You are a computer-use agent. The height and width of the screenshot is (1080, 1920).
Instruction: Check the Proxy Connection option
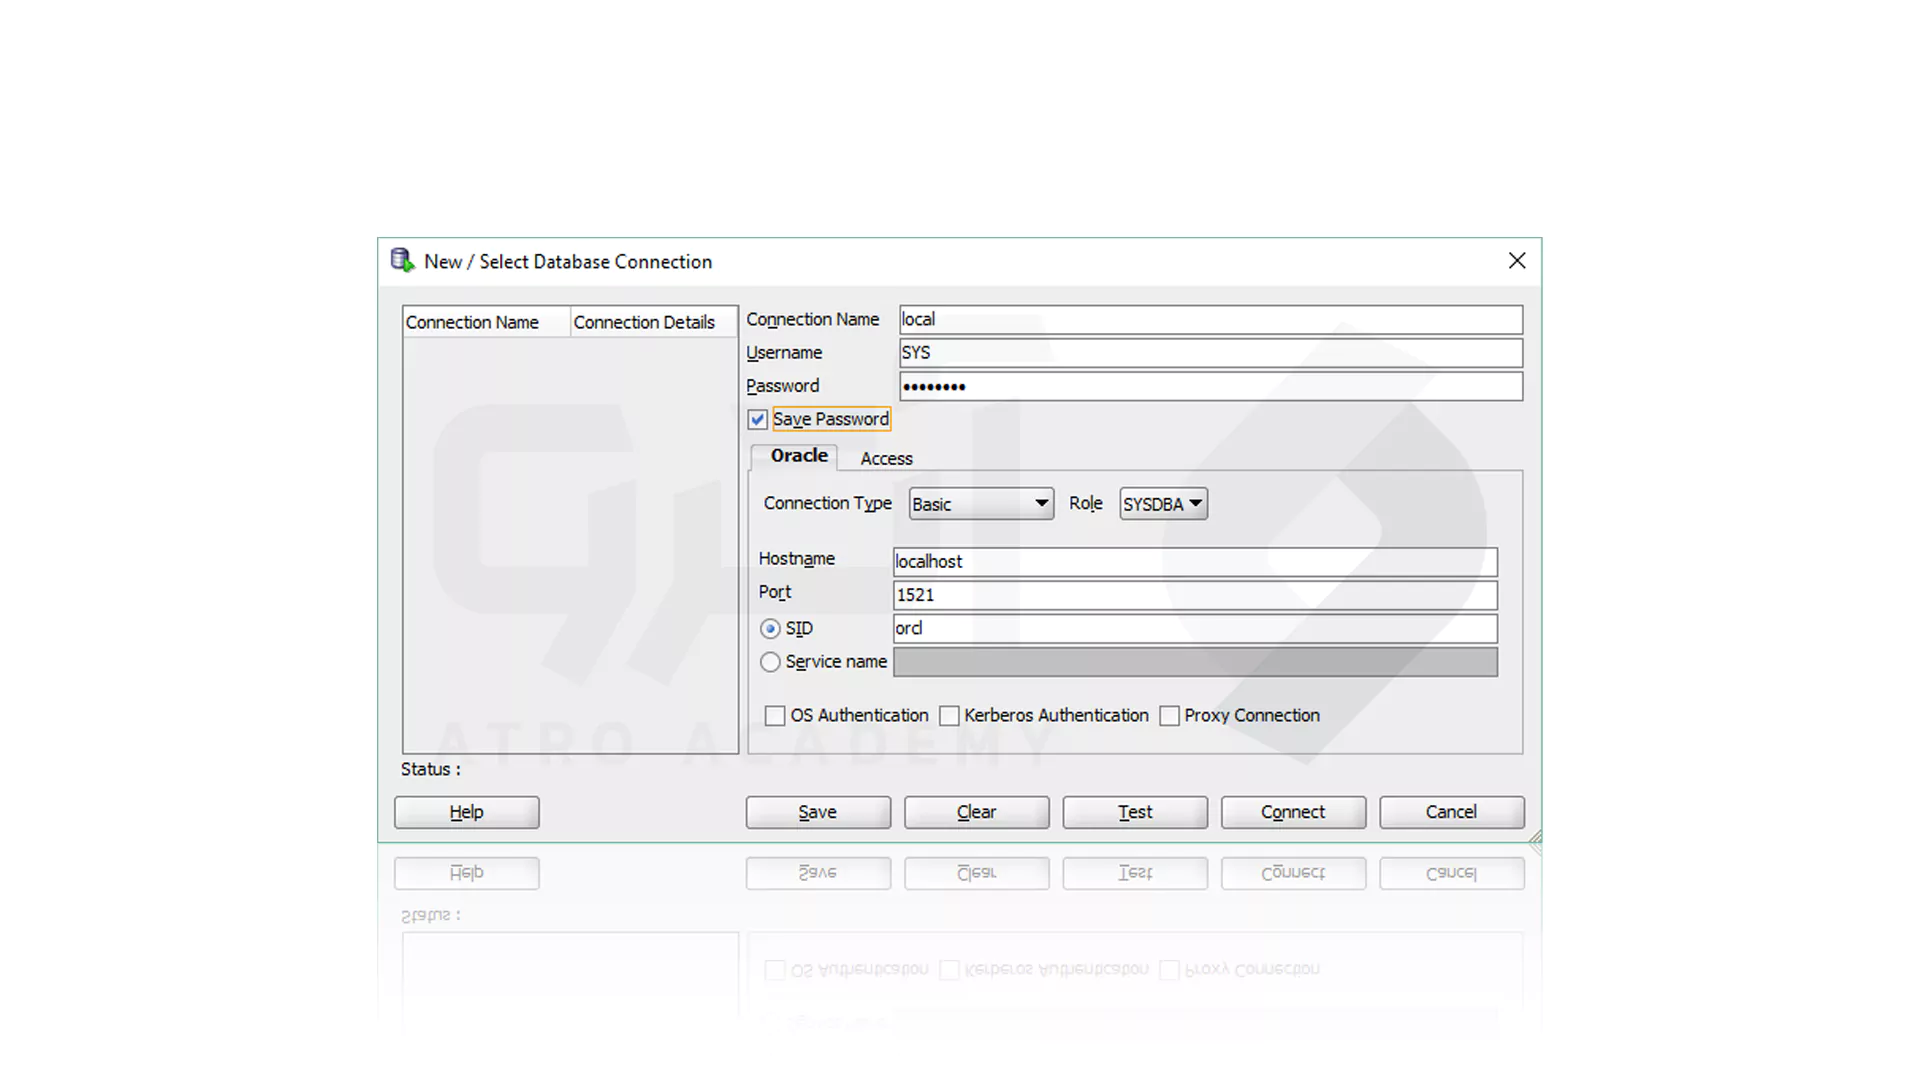coord(1170,715)
